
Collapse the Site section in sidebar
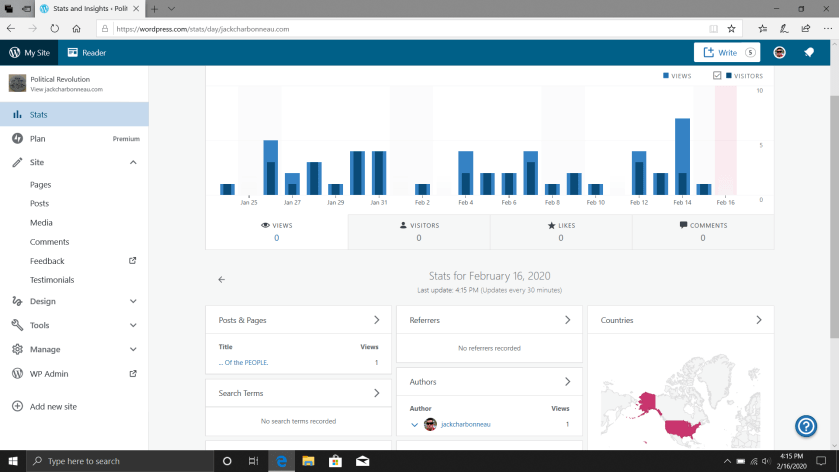tap(133, 162)
